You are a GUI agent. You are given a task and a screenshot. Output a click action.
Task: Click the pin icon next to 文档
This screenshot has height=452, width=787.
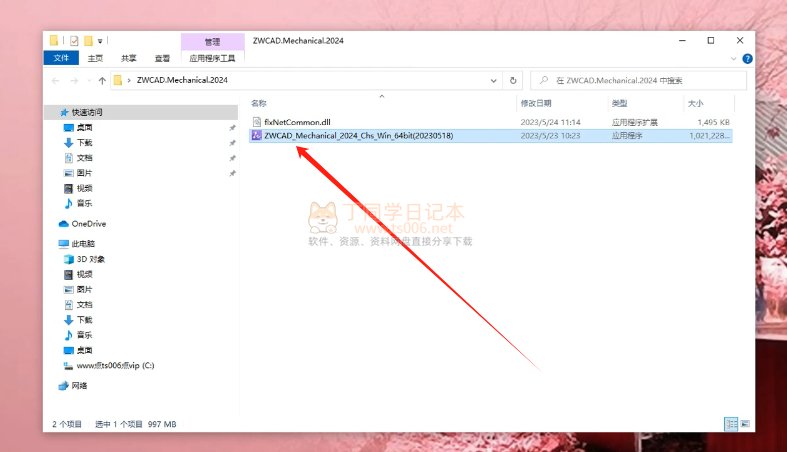[x=232, y=158]
